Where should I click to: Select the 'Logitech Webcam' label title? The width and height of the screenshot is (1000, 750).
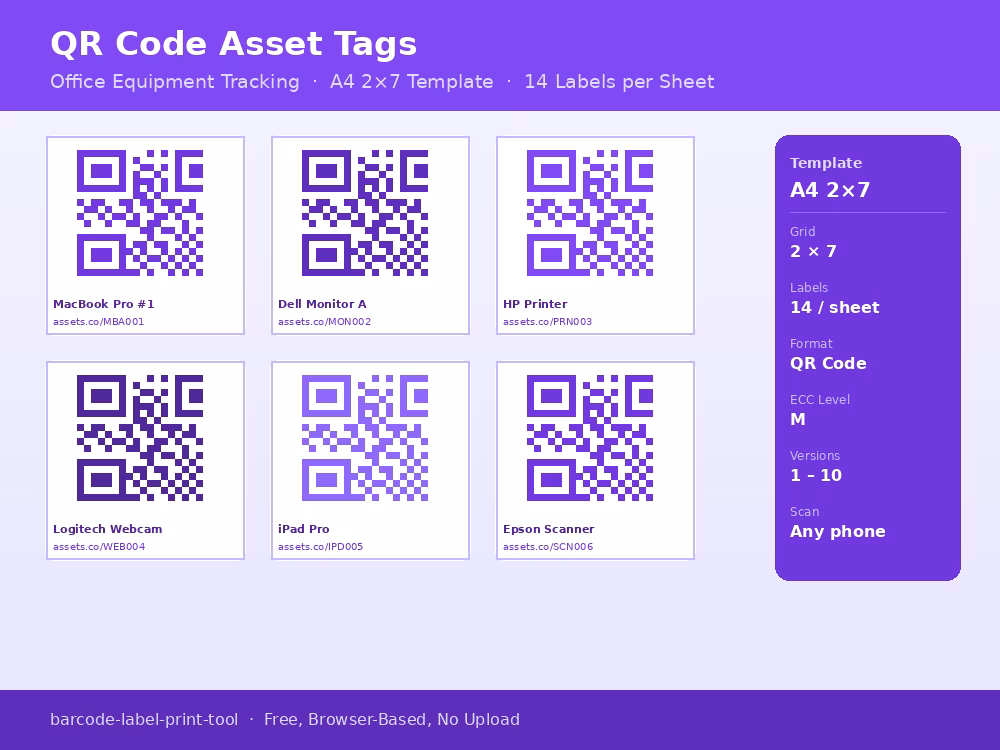[x=107, y=529]
